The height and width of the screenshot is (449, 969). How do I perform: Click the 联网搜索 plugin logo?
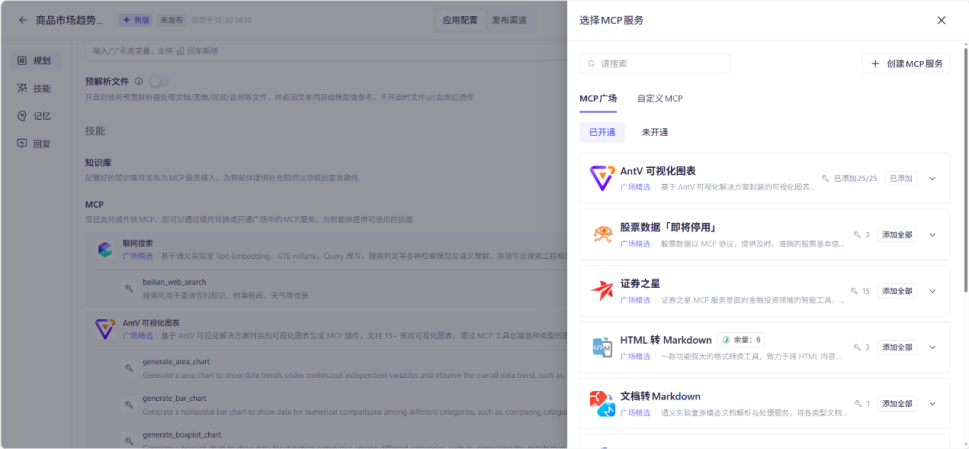coord(106,249)
